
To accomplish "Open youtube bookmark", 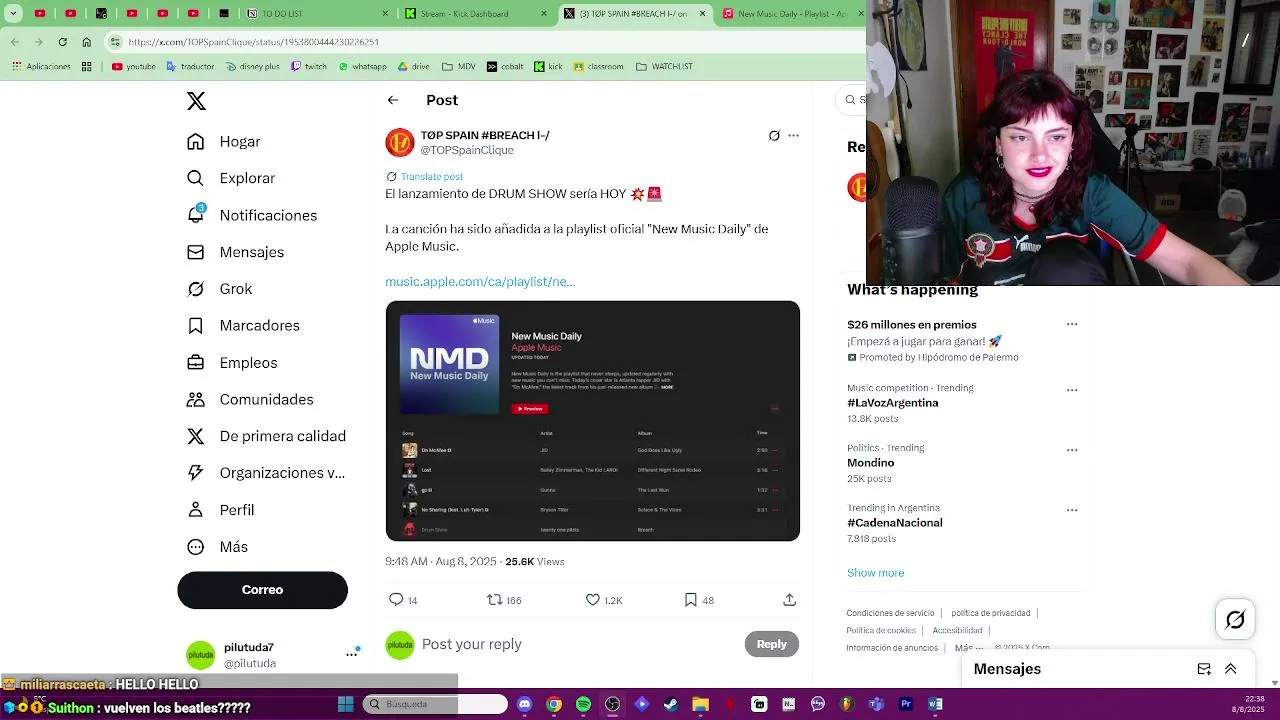I will click(134, 67).
